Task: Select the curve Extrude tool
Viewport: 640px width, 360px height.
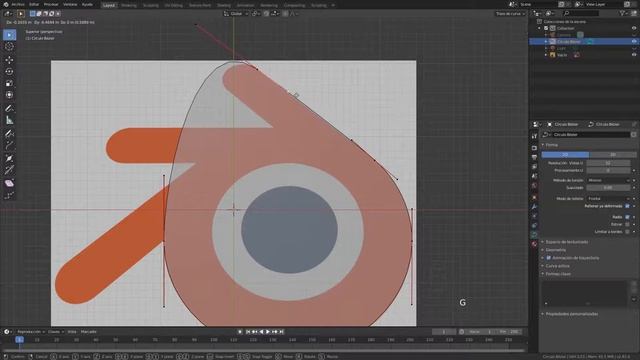Action: pos(9,145)
